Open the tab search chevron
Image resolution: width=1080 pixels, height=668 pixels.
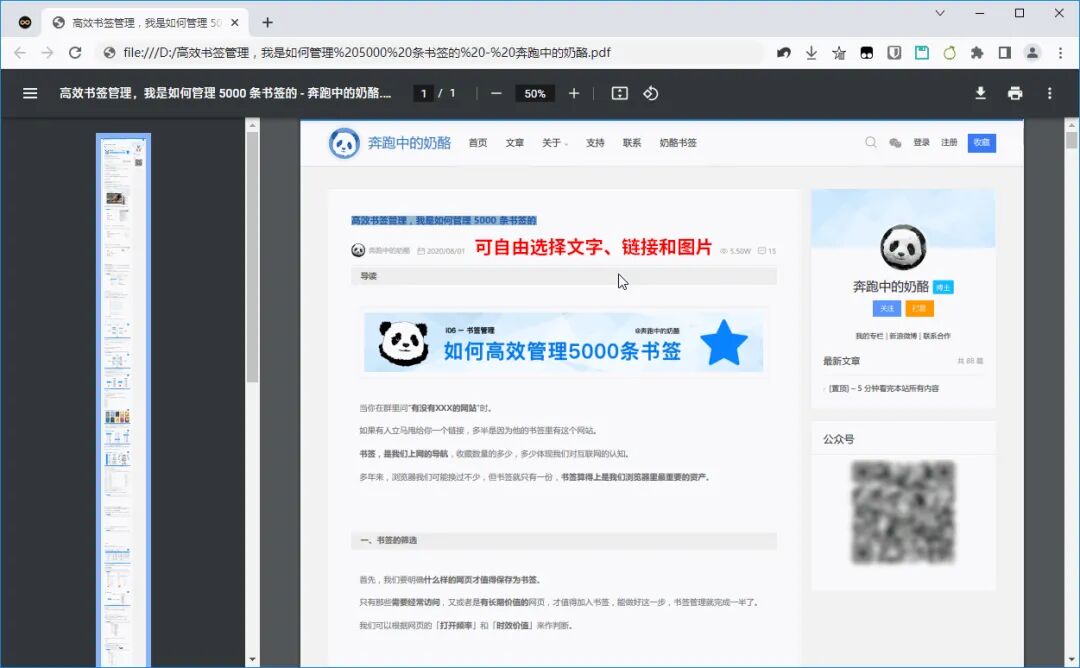pos(939,13)
